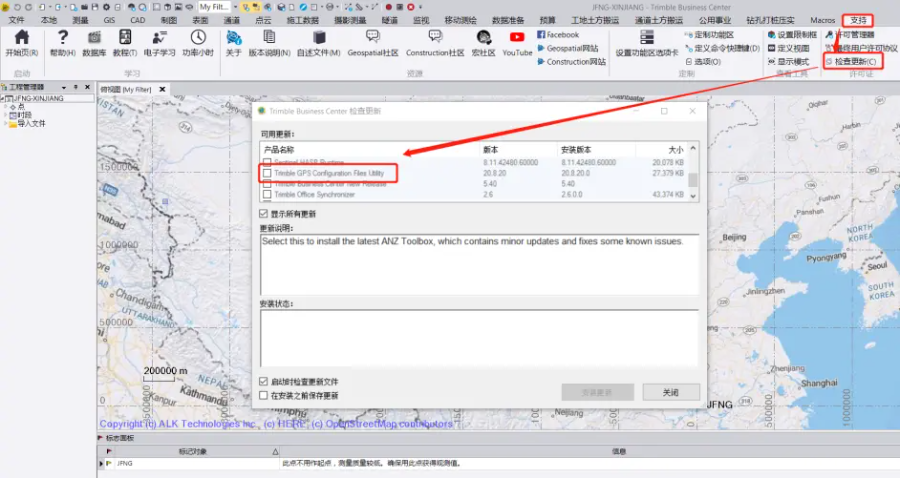
Task: Click inside the 安装状态 status box
Action: point(479,338)
